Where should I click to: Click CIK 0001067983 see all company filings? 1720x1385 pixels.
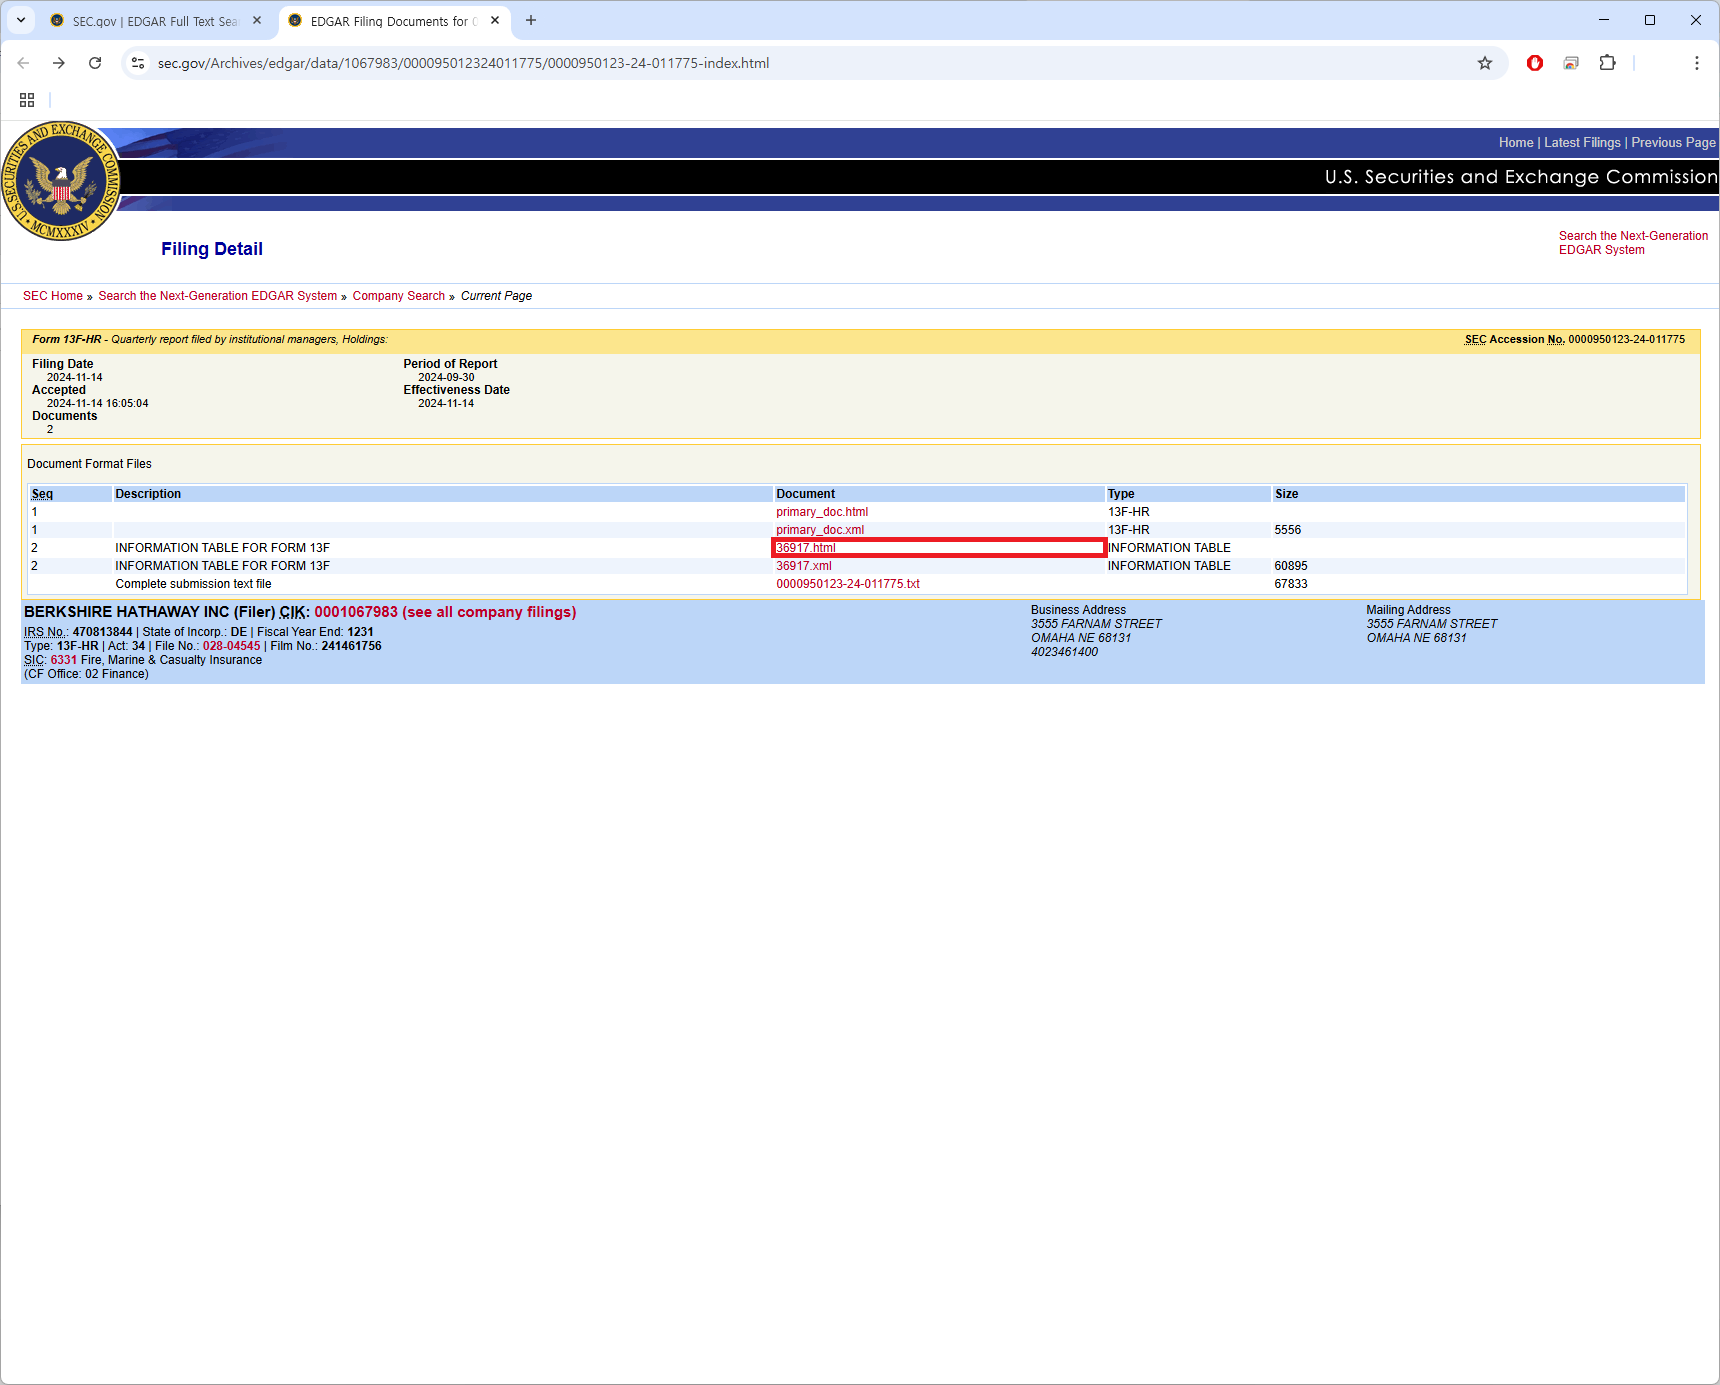click(445, 612)
